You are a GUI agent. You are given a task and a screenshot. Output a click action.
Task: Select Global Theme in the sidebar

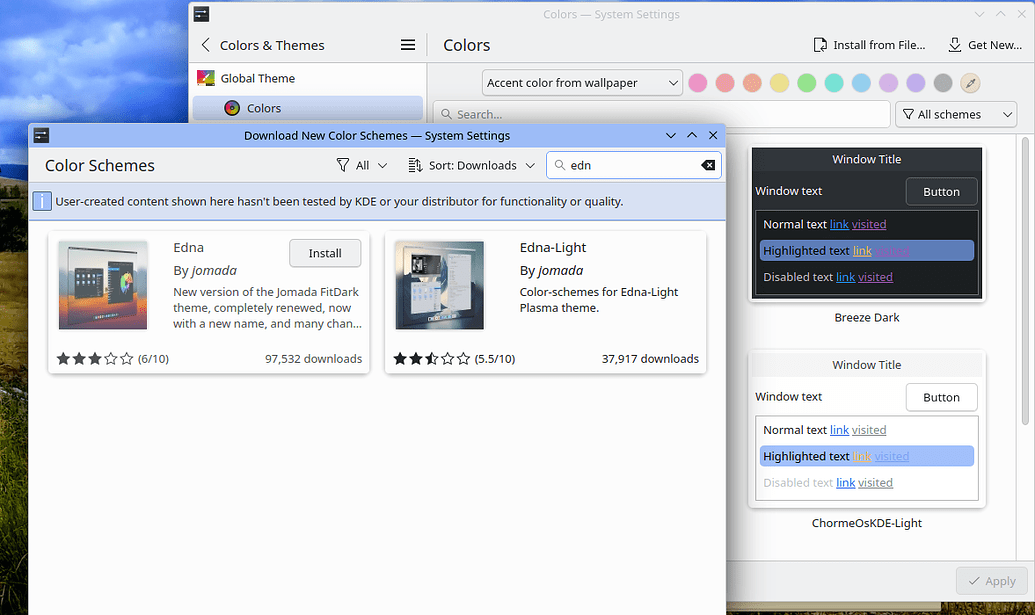pyautogui.click(x=260, y=77)
